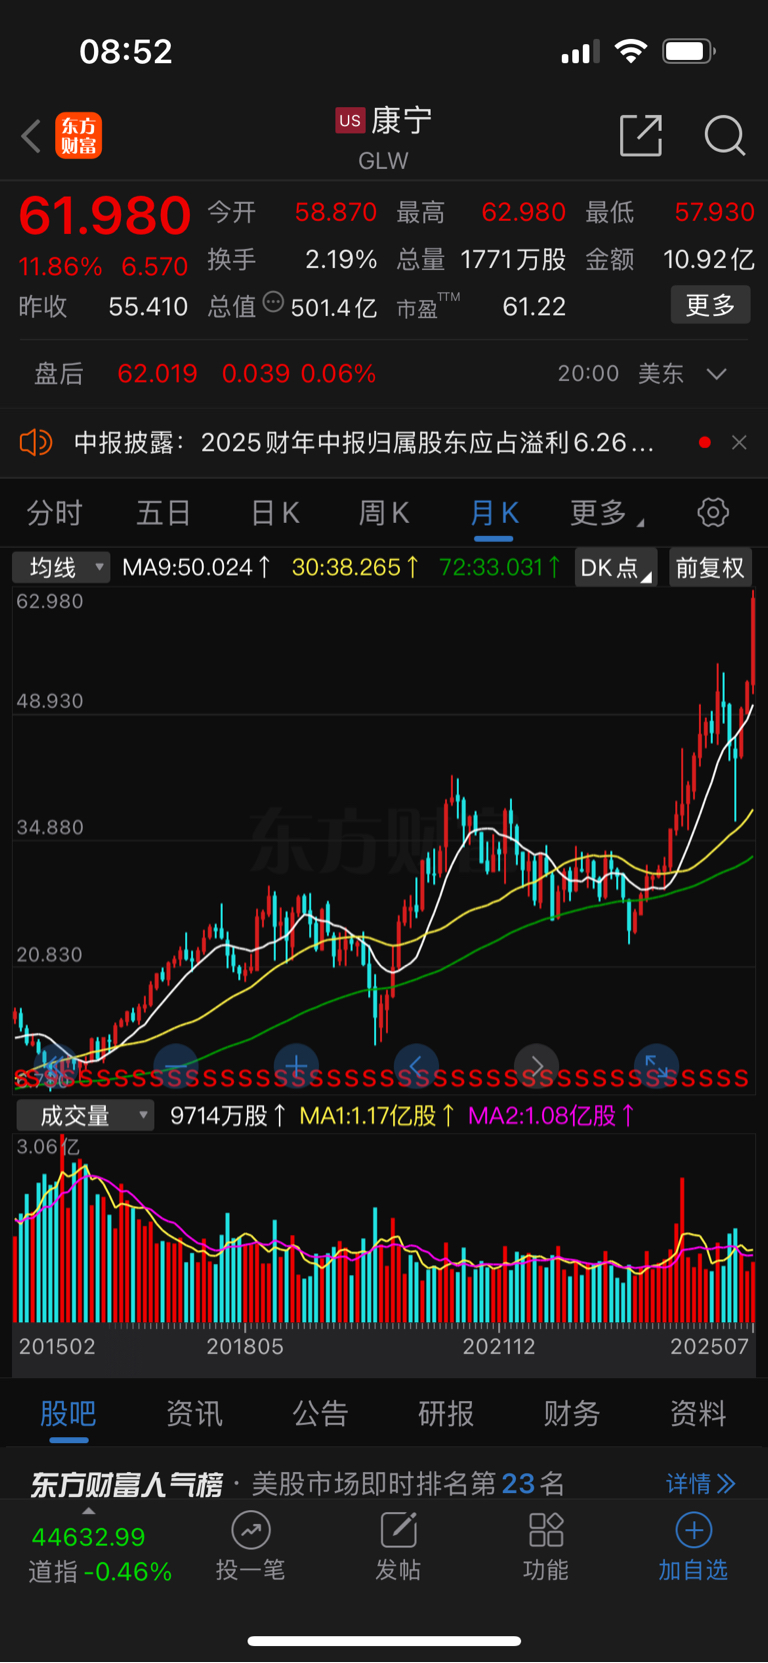Open the 前复权 adjustment selector
This screenshot has width=768, height=1663.
(x=710, y=568)
